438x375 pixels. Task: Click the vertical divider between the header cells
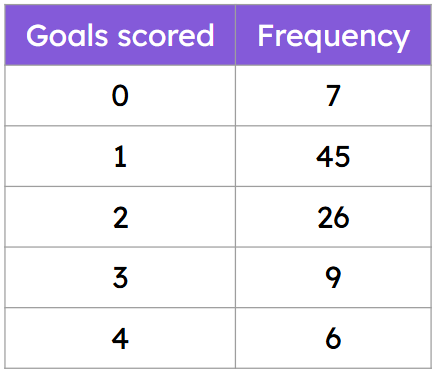point(235,35)
